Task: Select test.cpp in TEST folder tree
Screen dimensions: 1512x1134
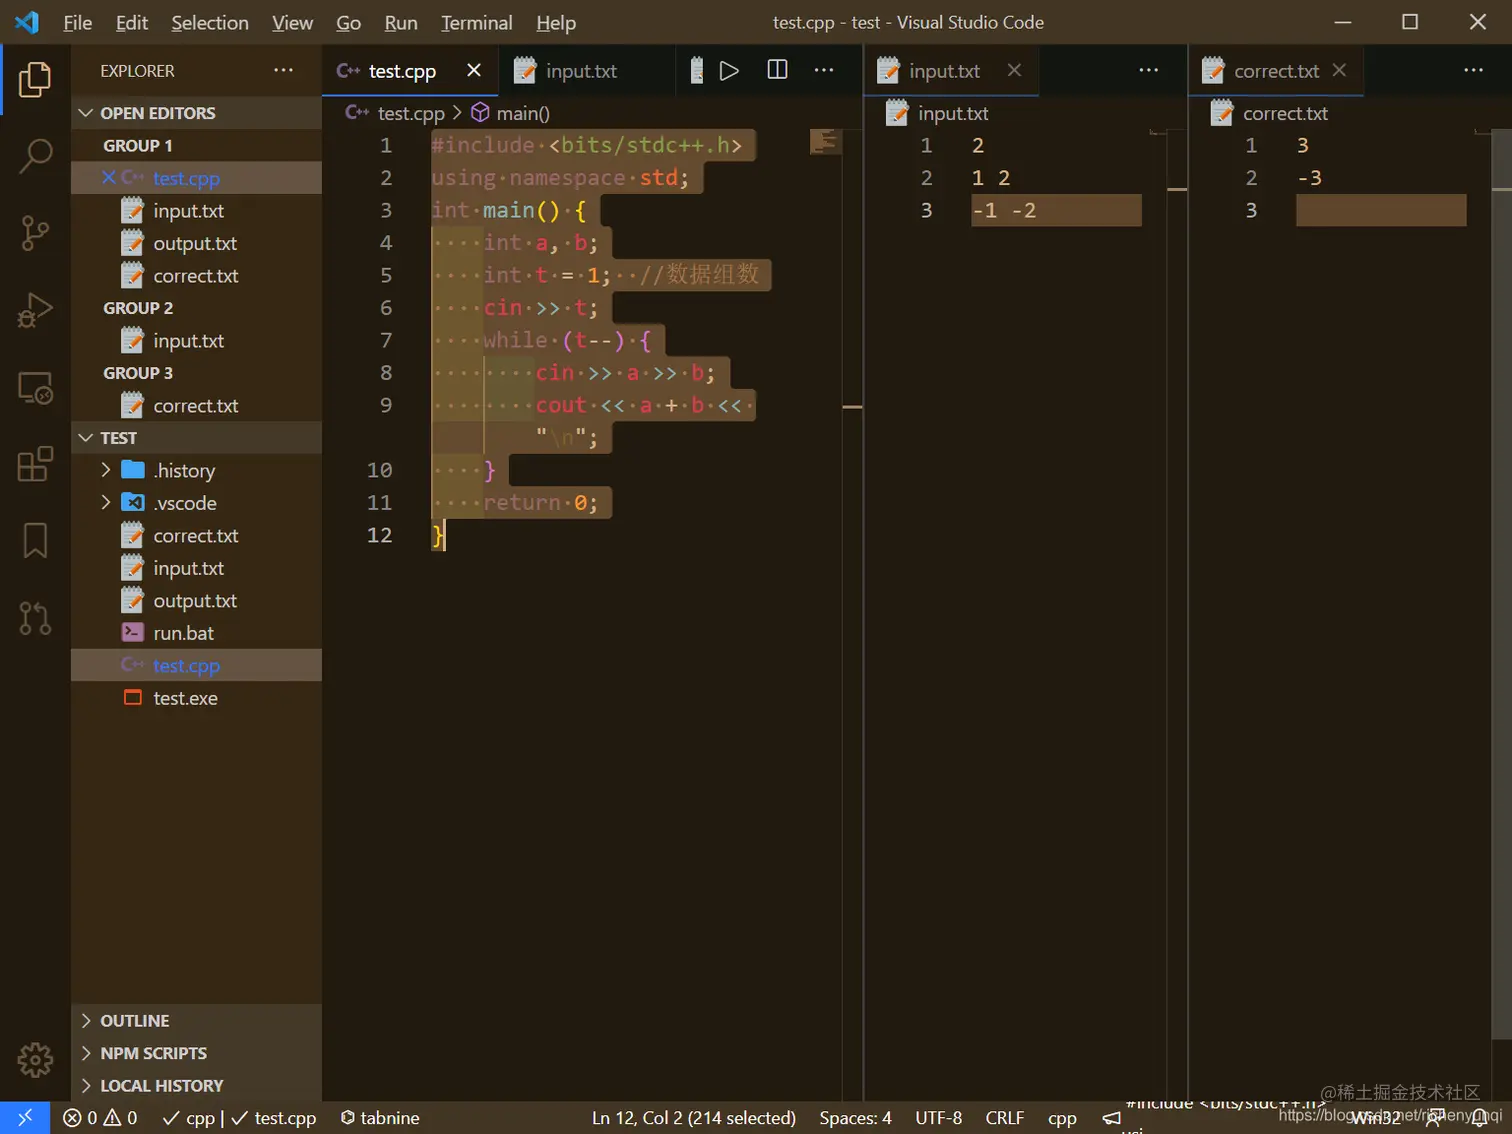Action: pos(196,665)
